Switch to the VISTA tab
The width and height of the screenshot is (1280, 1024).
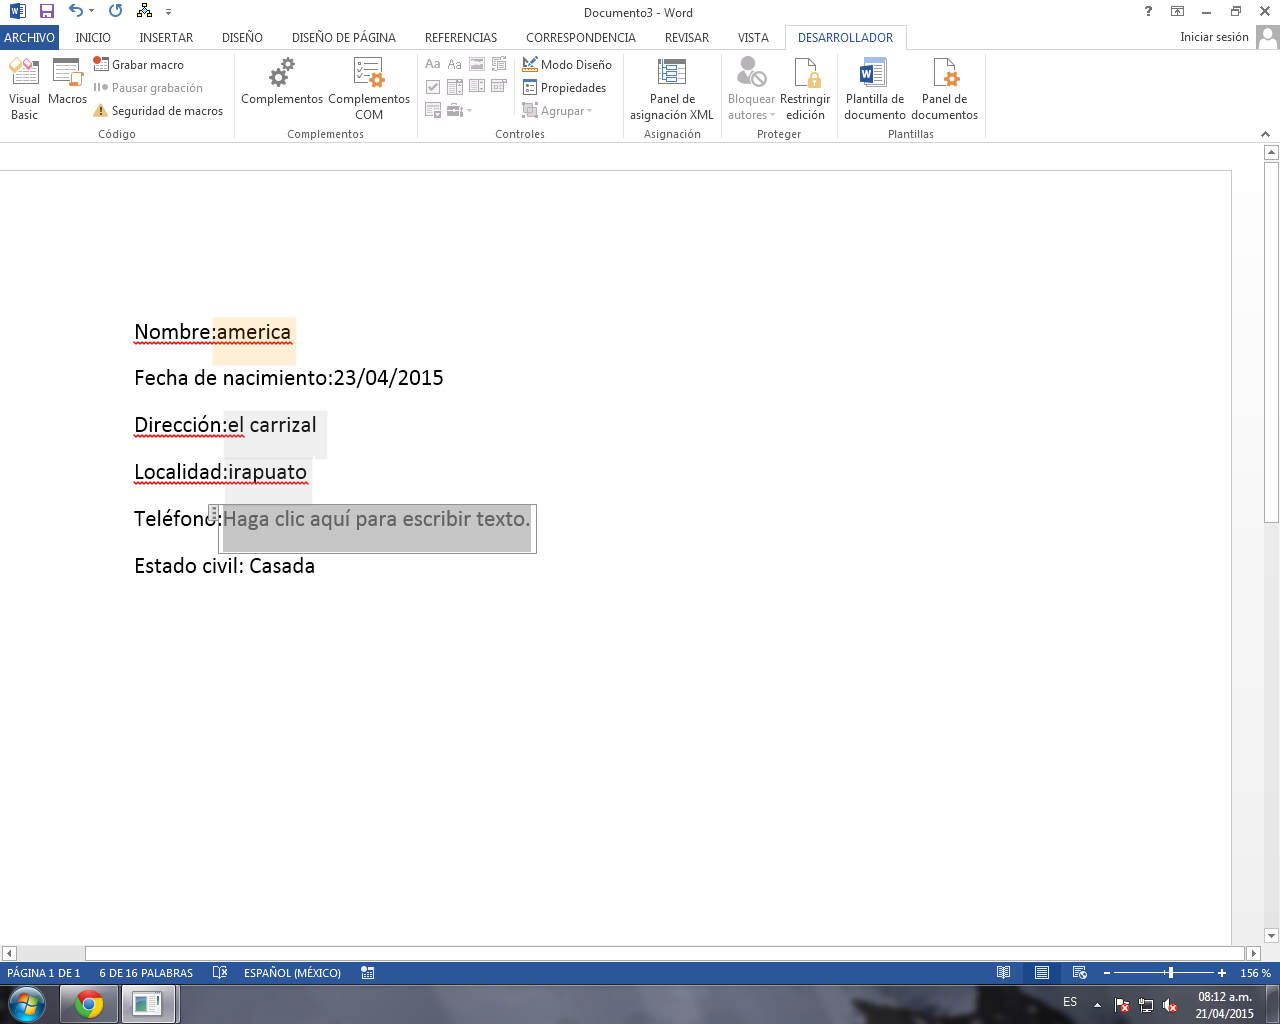[x=753, y=37]
